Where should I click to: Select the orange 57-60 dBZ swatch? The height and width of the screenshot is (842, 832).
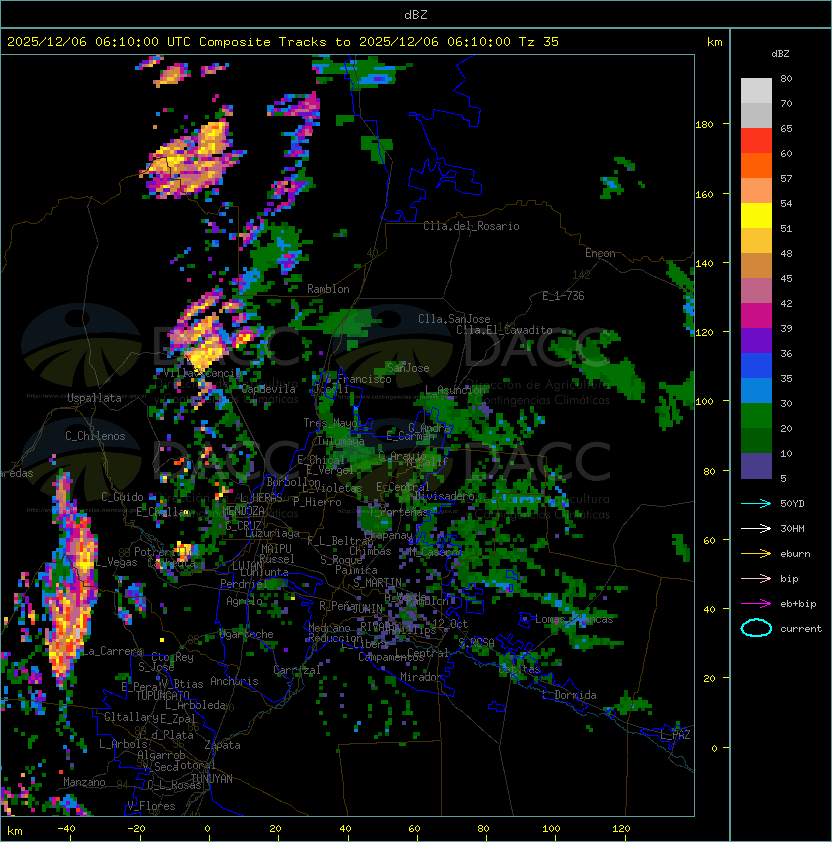coord(756,165)
